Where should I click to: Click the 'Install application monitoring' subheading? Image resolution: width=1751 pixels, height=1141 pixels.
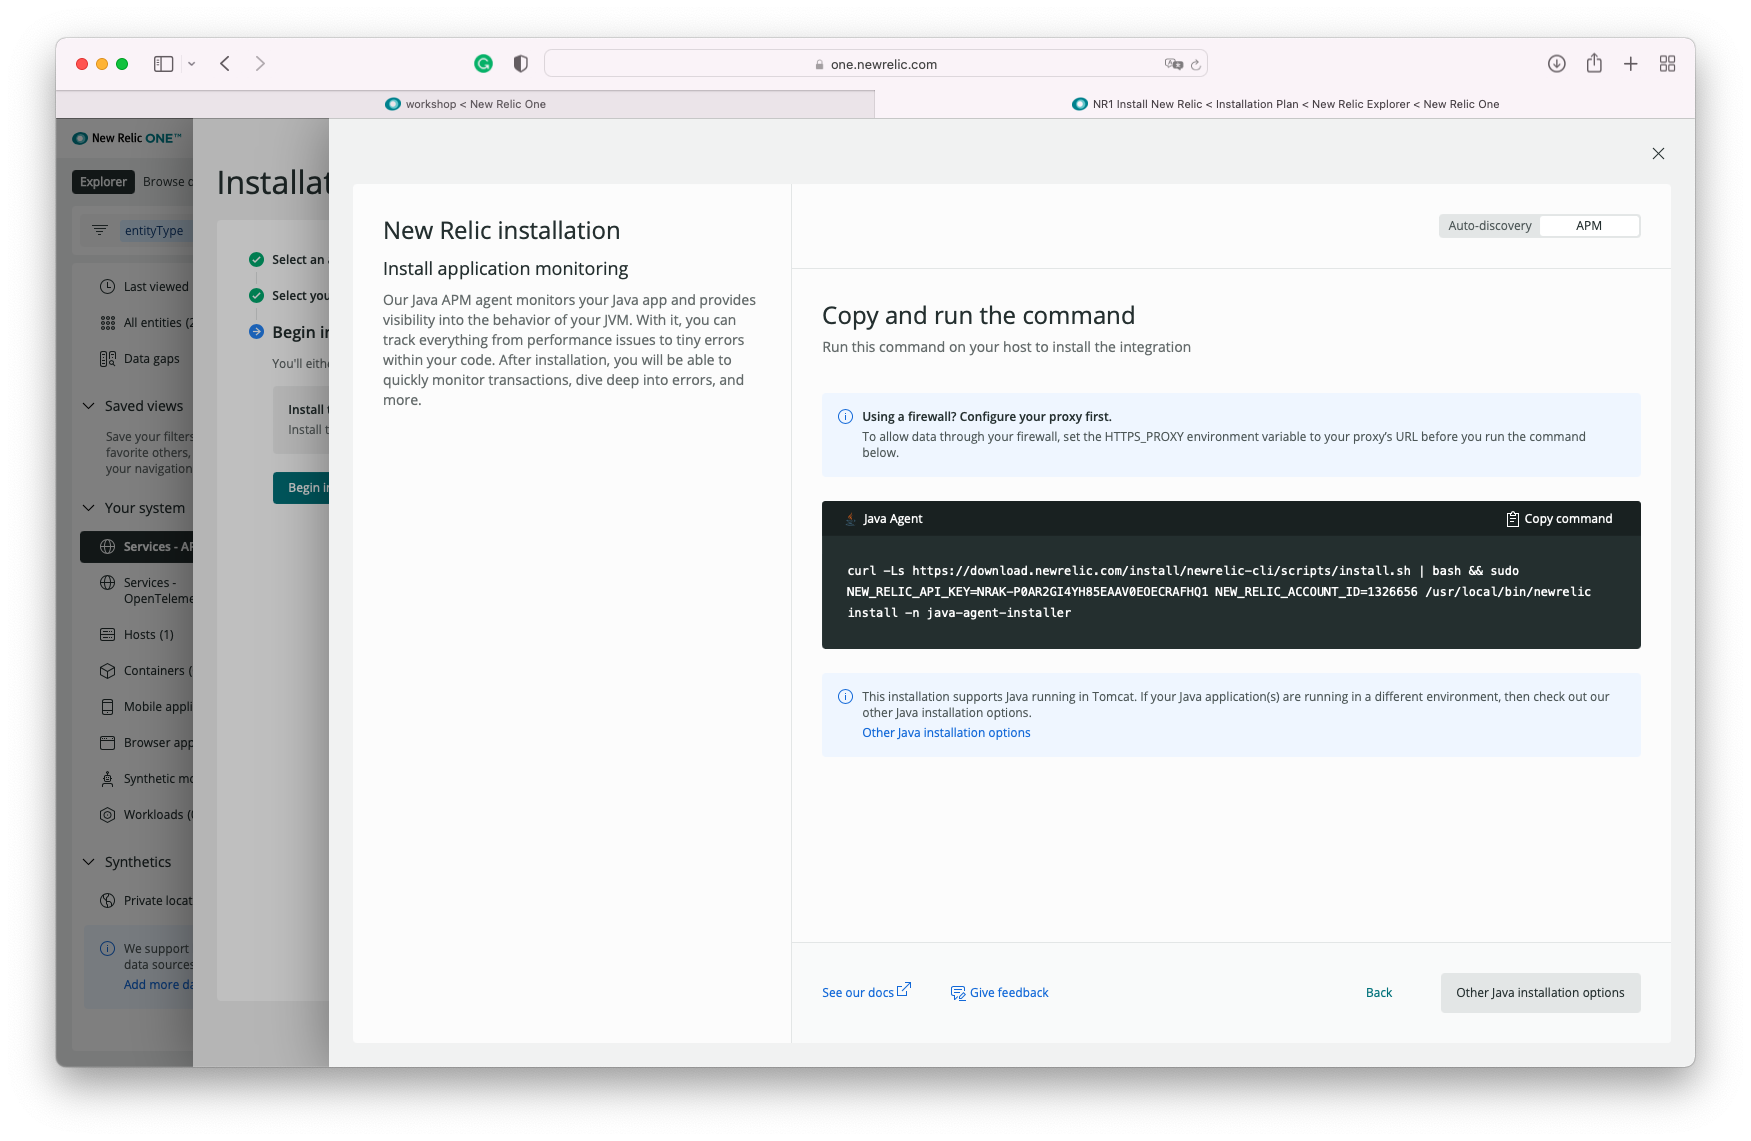[505, 269]
